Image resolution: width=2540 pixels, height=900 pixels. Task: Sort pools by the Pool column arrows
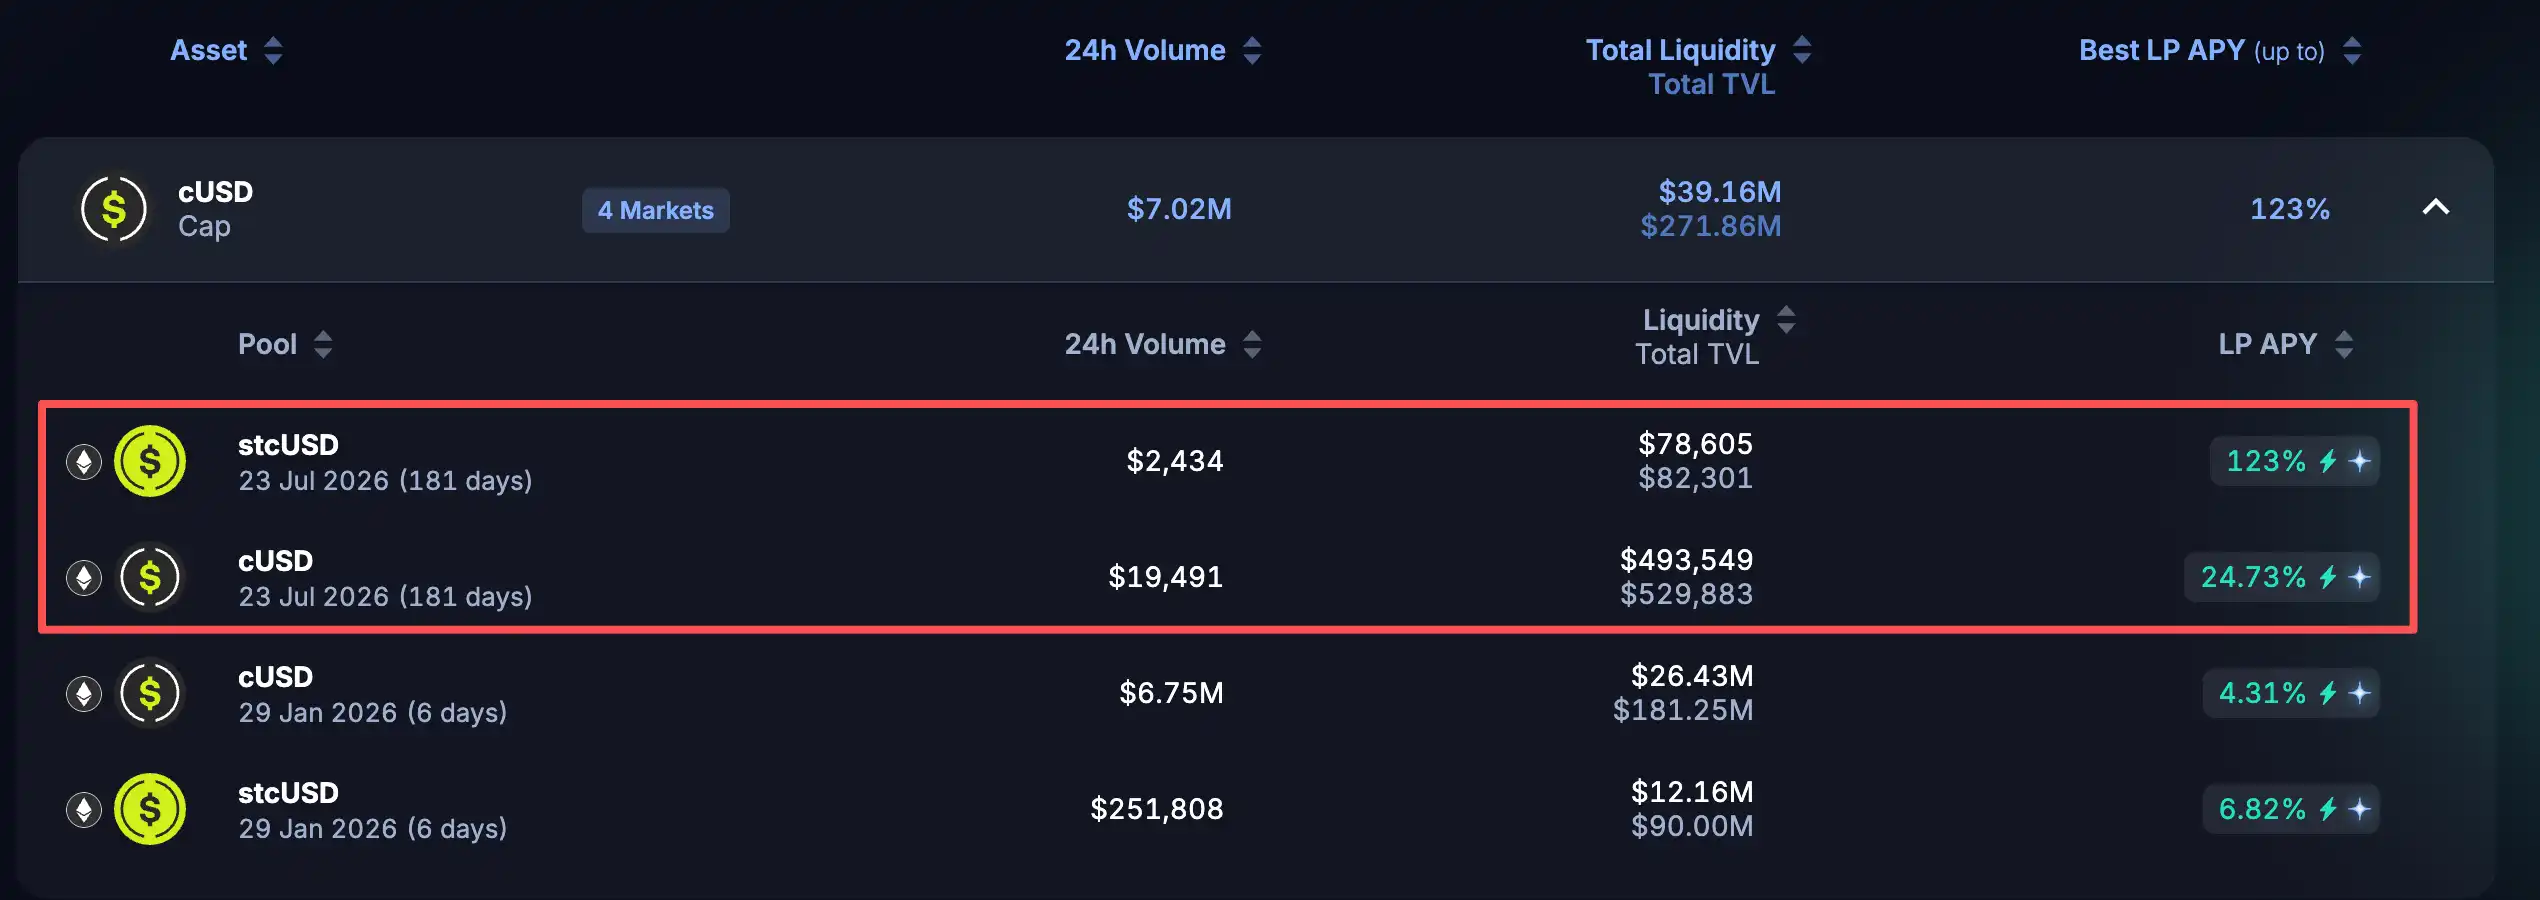[x=323, y=344]
